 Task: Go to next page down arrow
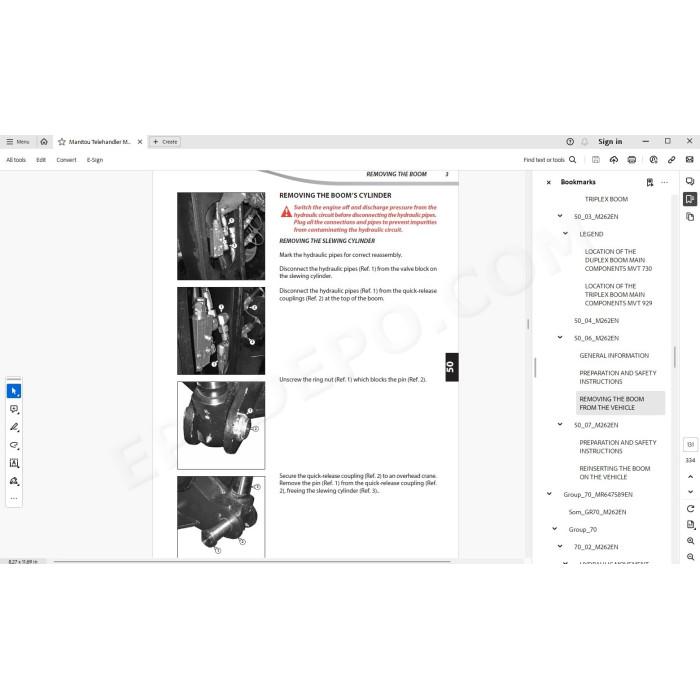coord(690,492)
